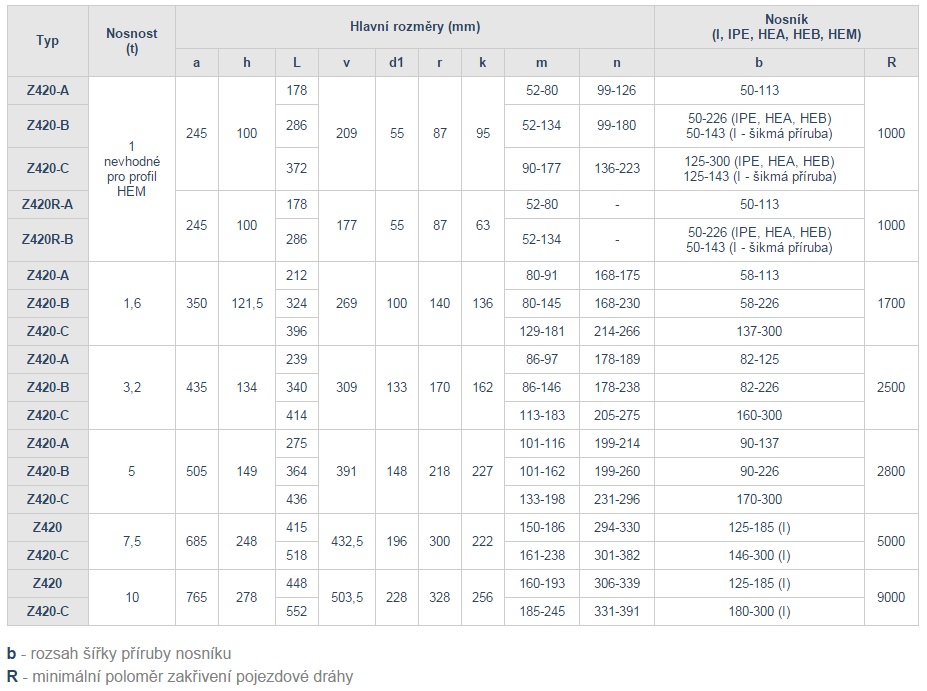Select the 7,5 load capacity cell
Image resolution: width=927 pixels, height=691 pixels.
point(131,541)
